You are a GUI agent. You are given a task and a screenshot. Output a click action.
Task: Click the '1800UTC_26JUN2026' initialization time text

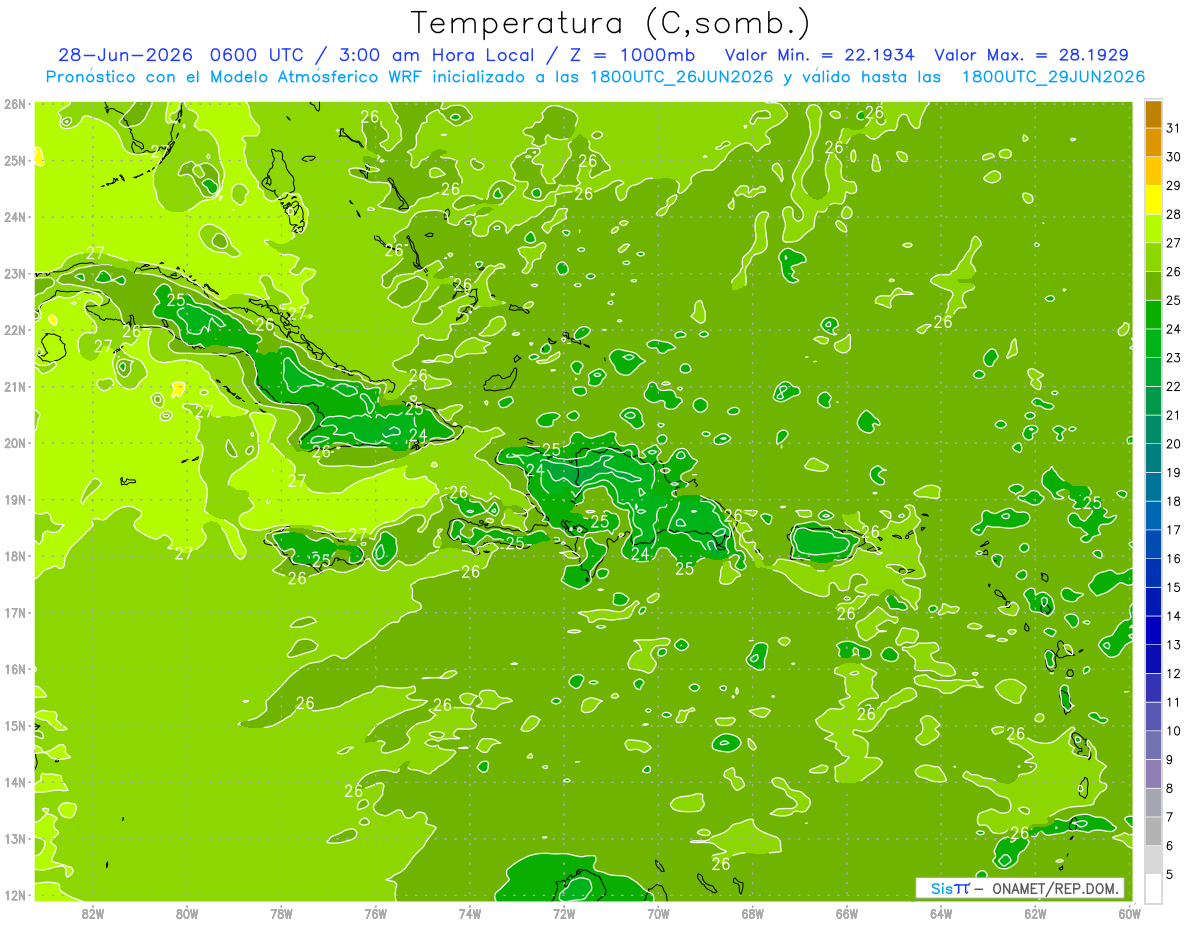[678, 77]
